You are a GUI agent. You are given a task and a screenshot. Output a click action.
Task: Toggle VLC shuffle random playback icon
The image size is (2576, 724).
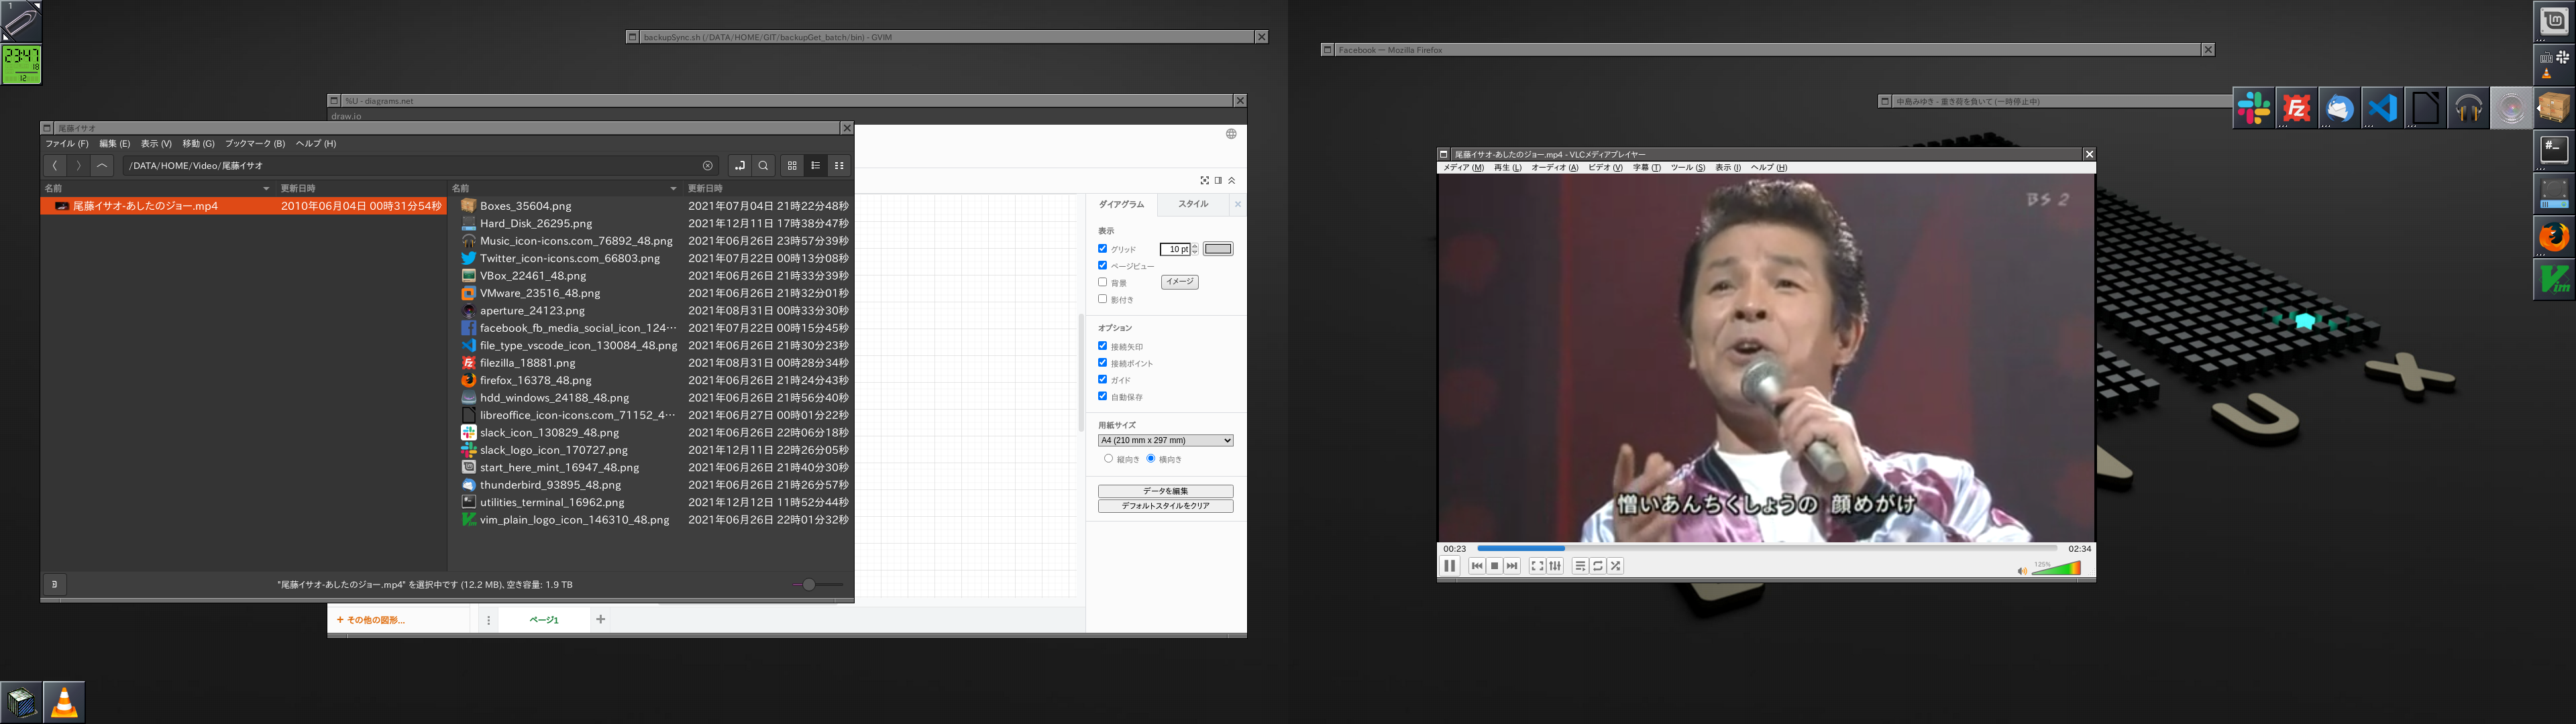(x=1615, y=566)
